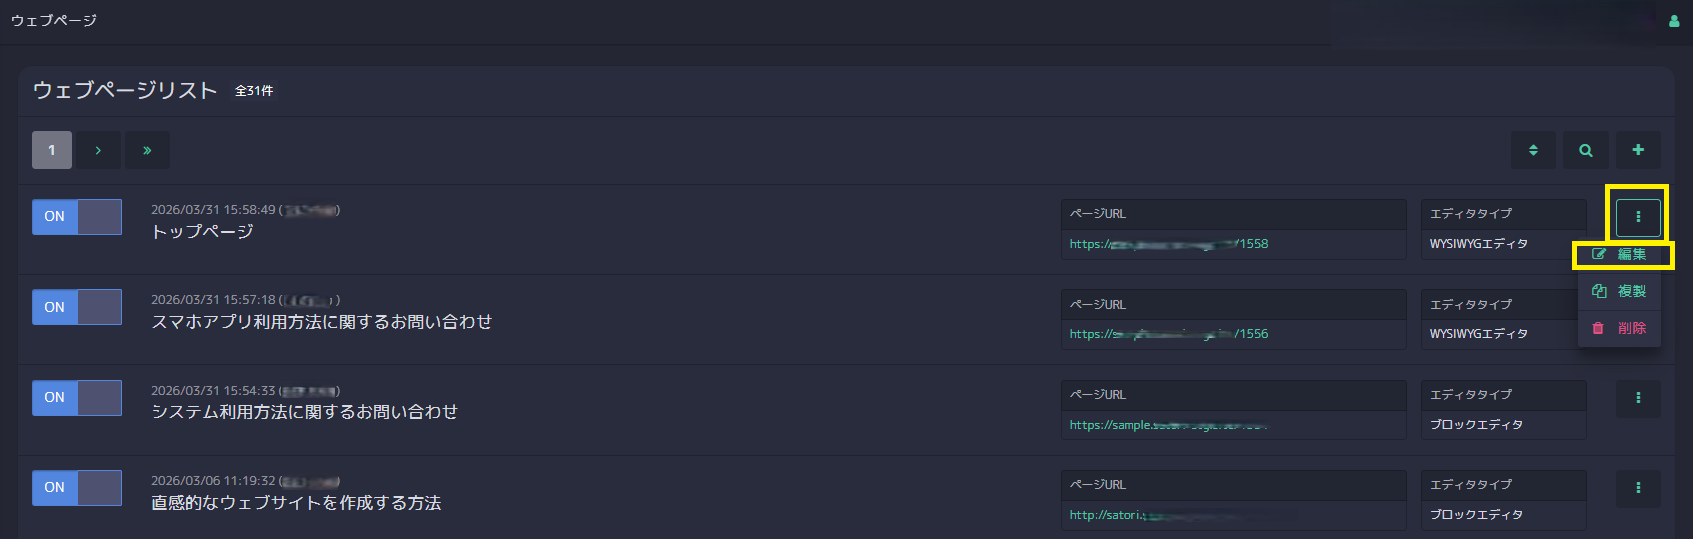This screenshot has width=1693, height=539.
Task: Open the スマホアプリ利用方法に関するお問い合わせ page title
Action: [321, 322]
